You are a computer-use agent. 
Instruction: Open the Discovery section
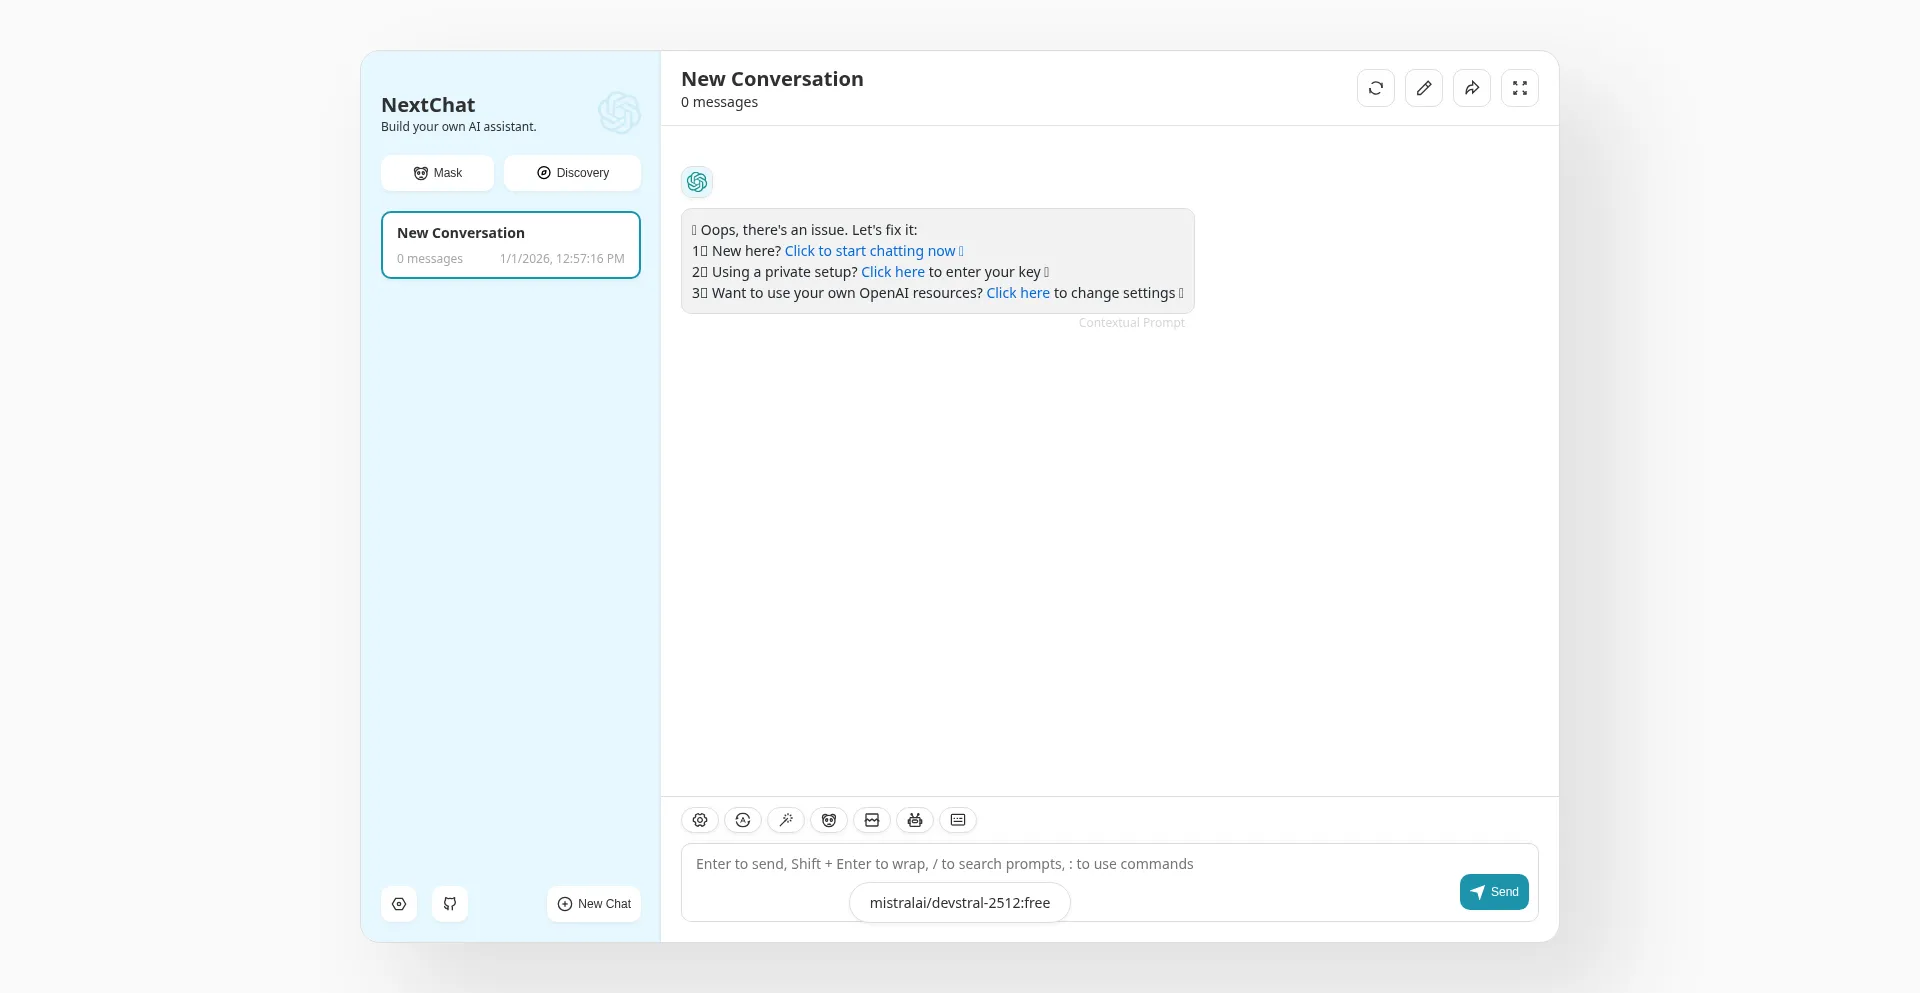572,173
